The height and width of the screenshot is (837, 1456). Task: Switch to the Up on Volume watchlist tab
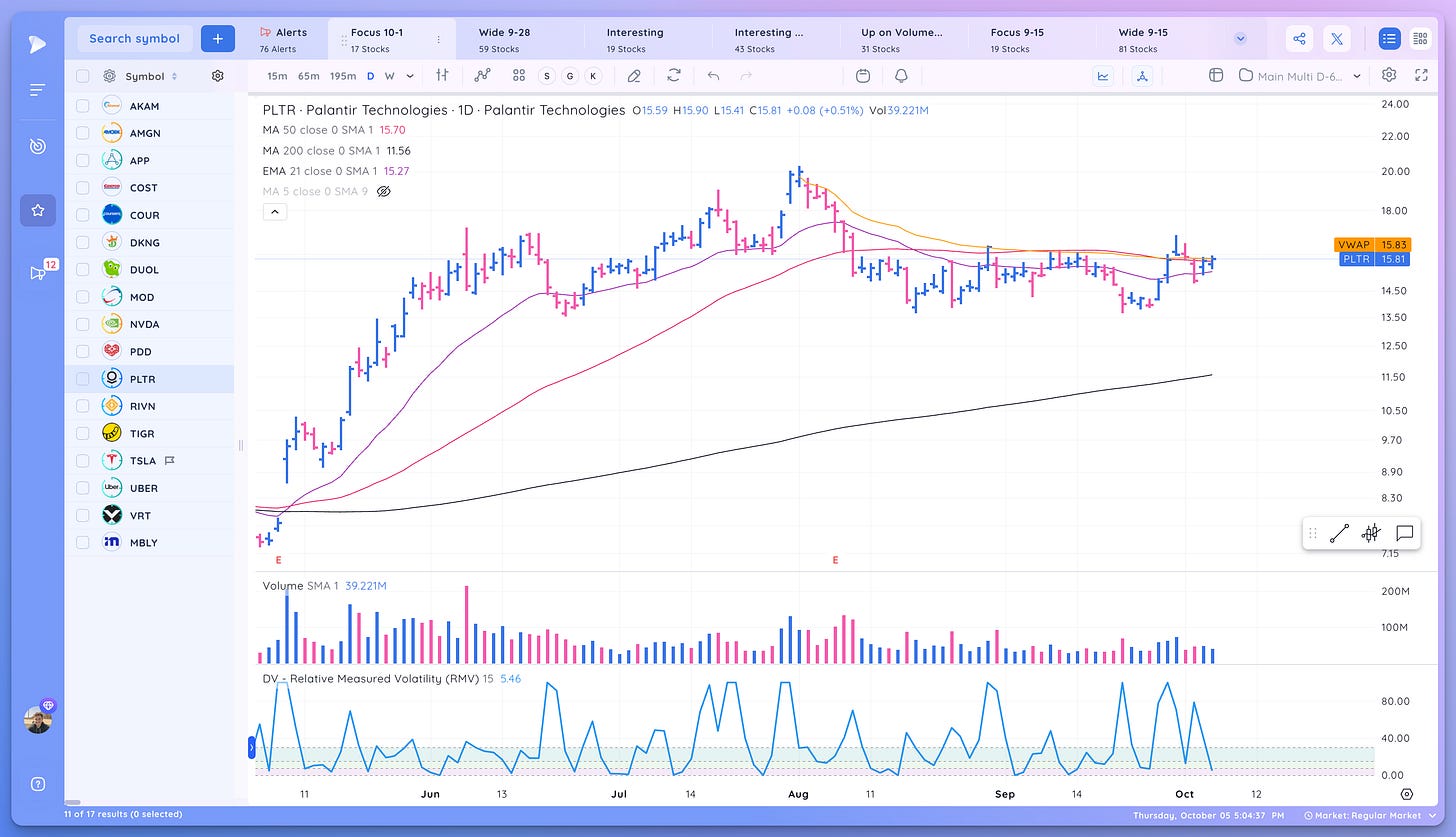click(902, 39)
